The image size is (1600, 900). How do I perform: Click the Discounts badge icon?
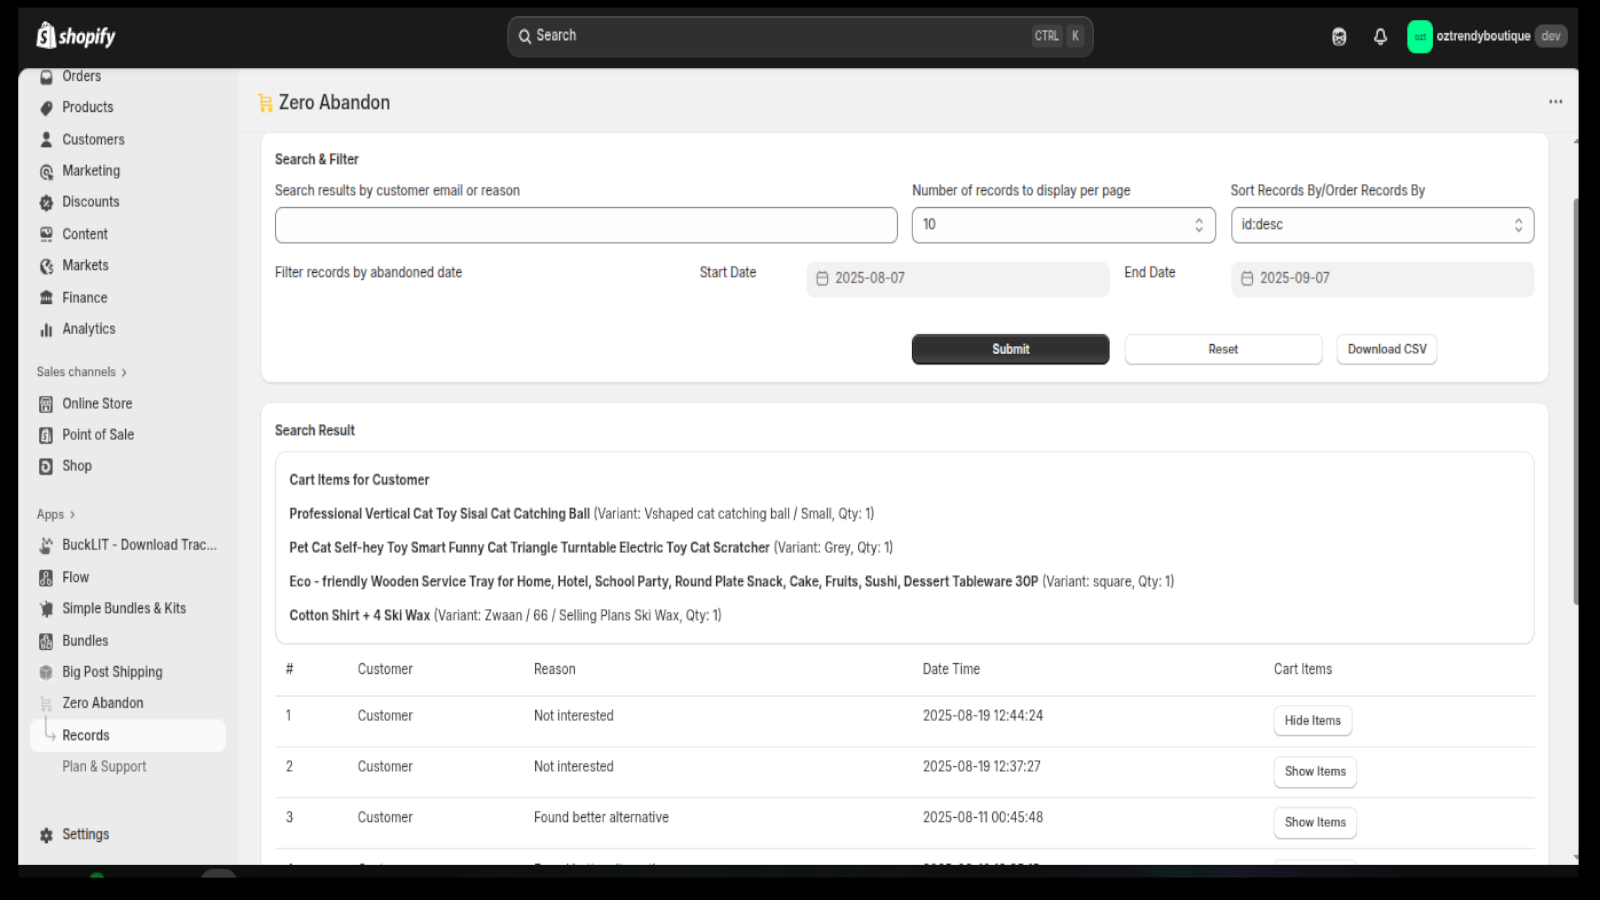46,203
